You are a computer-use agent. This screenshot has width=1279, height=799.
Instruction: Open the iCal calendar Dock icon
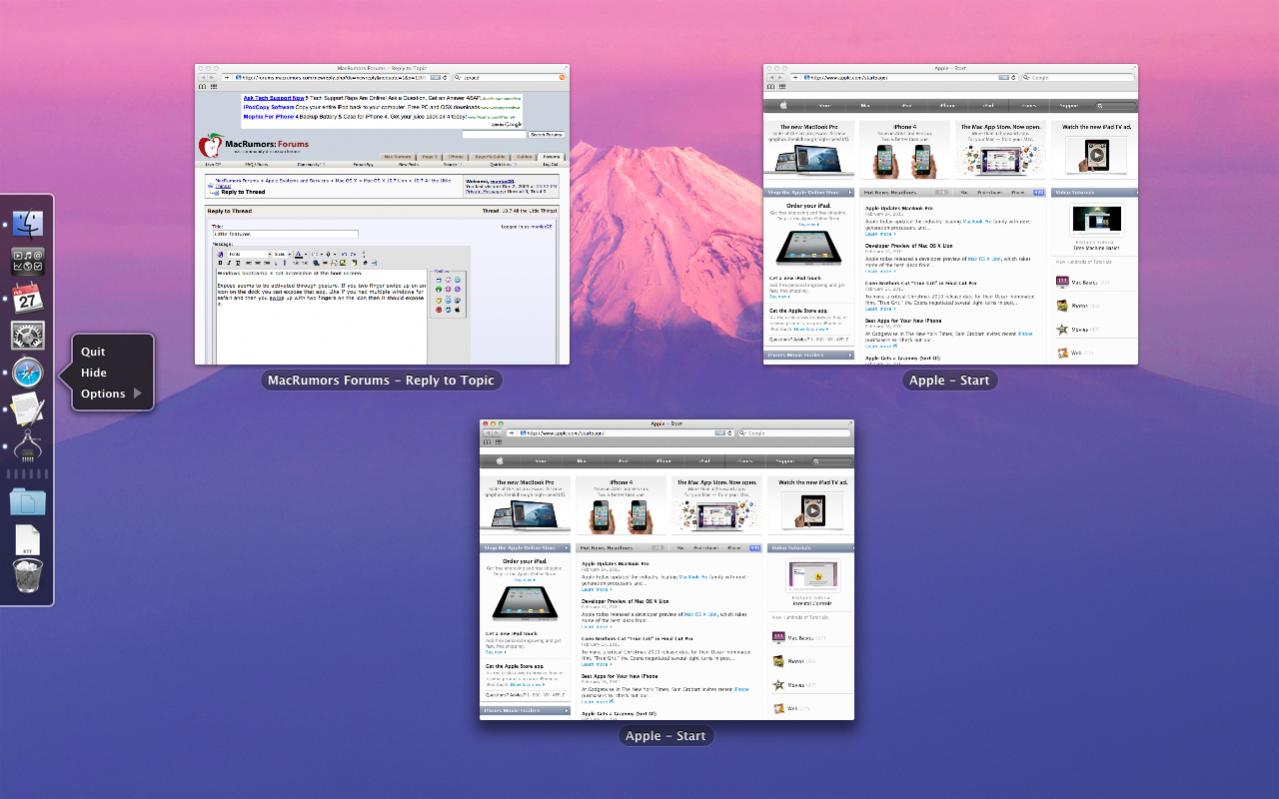click(x=28, y=298)
